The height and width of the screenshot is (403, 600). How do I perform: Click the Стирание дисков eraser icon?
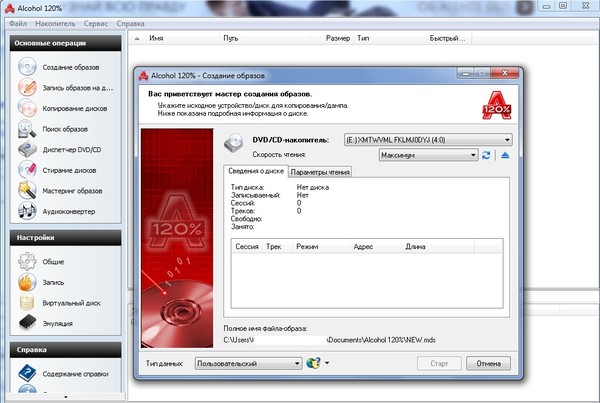27,170
